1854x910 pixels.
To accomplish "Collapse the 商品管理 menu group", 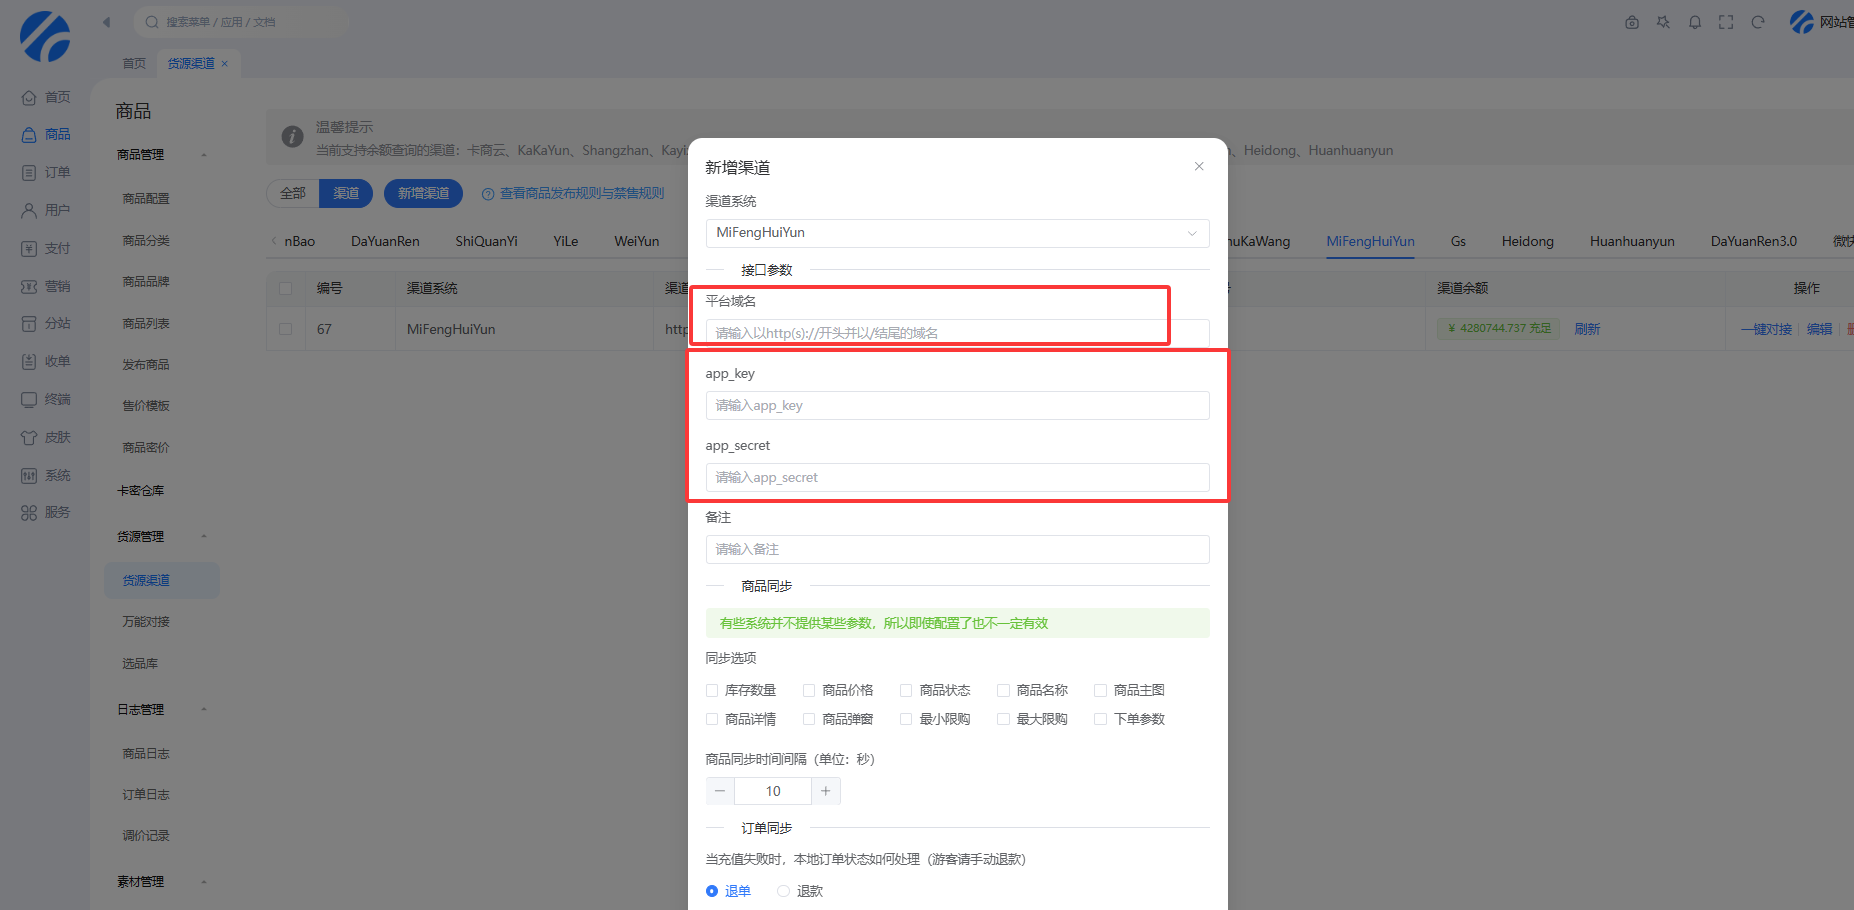I will [x=204, y=155].
